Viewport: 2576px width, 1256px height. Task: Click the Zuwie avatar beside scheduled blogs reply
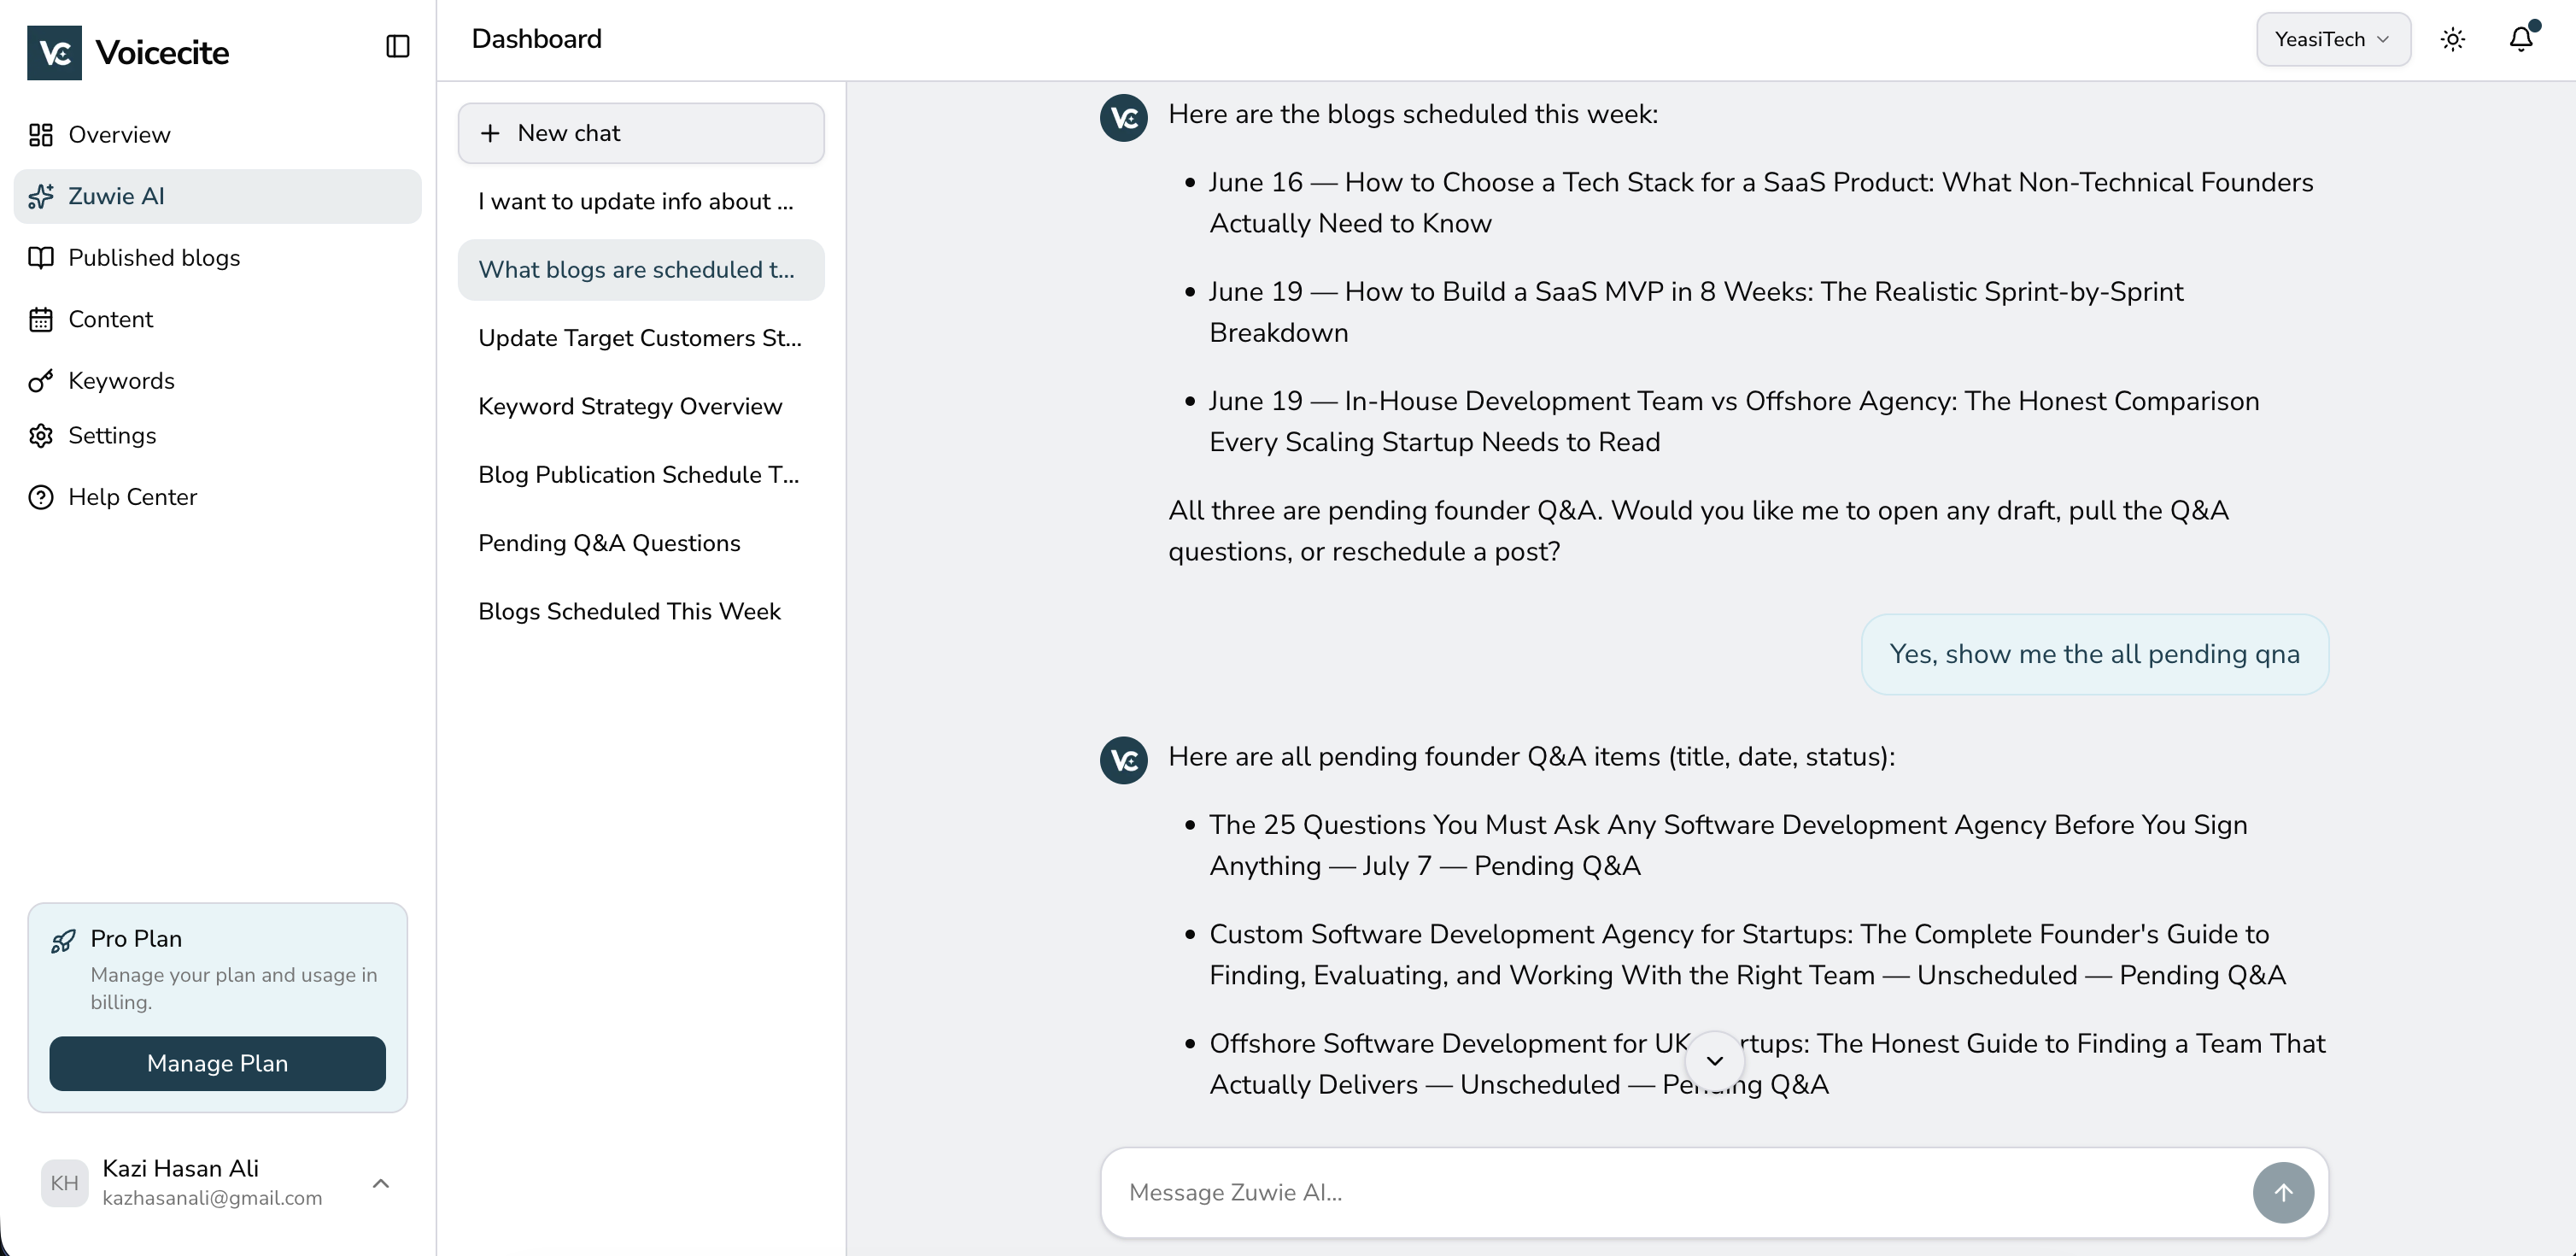(1124, 118)
